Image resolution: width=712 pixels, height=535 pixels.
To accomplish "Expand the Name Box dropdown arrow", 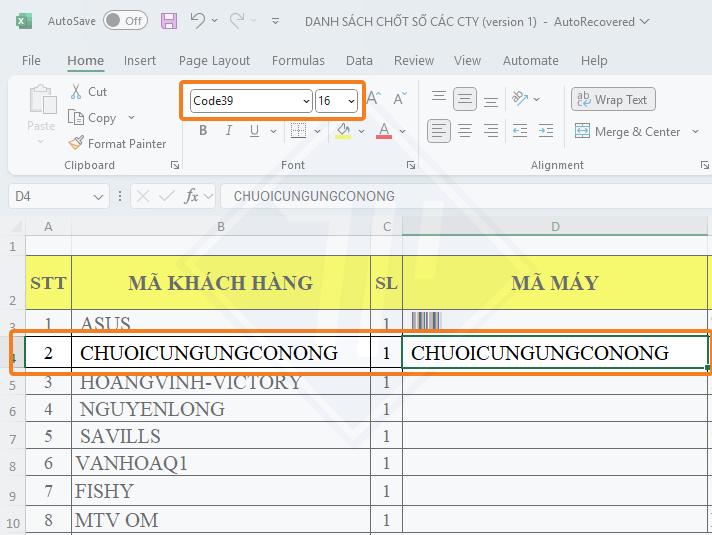I will tap(98, 197).
